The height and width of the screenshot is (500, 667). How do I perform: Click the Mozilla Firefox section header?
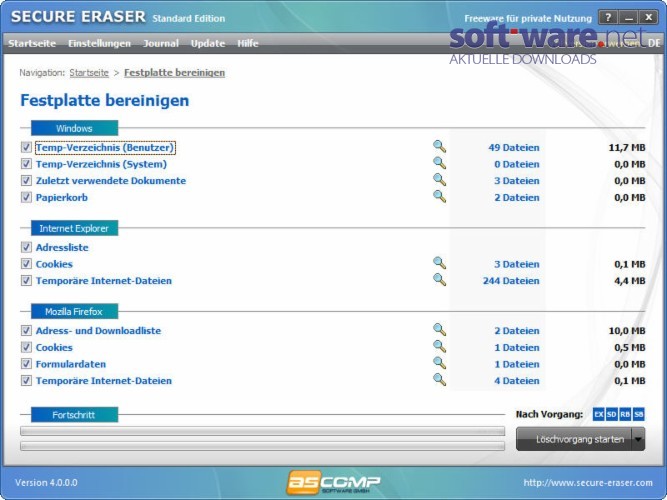(74, 311)
